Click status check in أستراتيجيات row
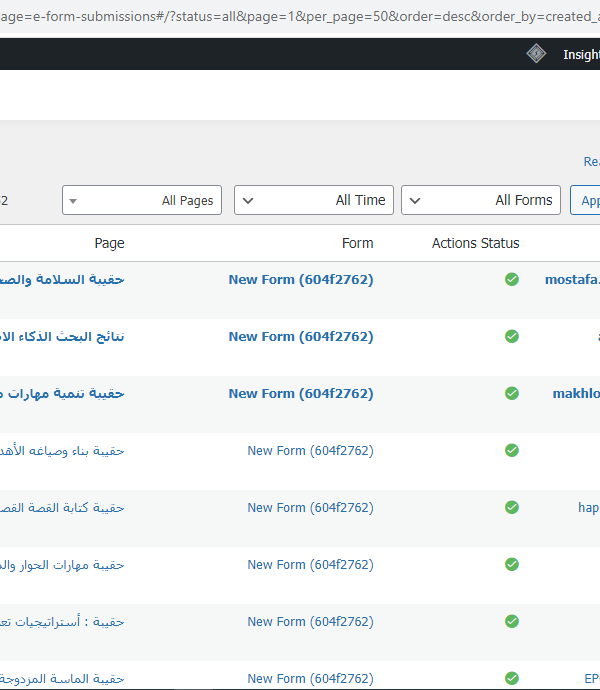This screenshot has height=690, width=600. [512, 621]
